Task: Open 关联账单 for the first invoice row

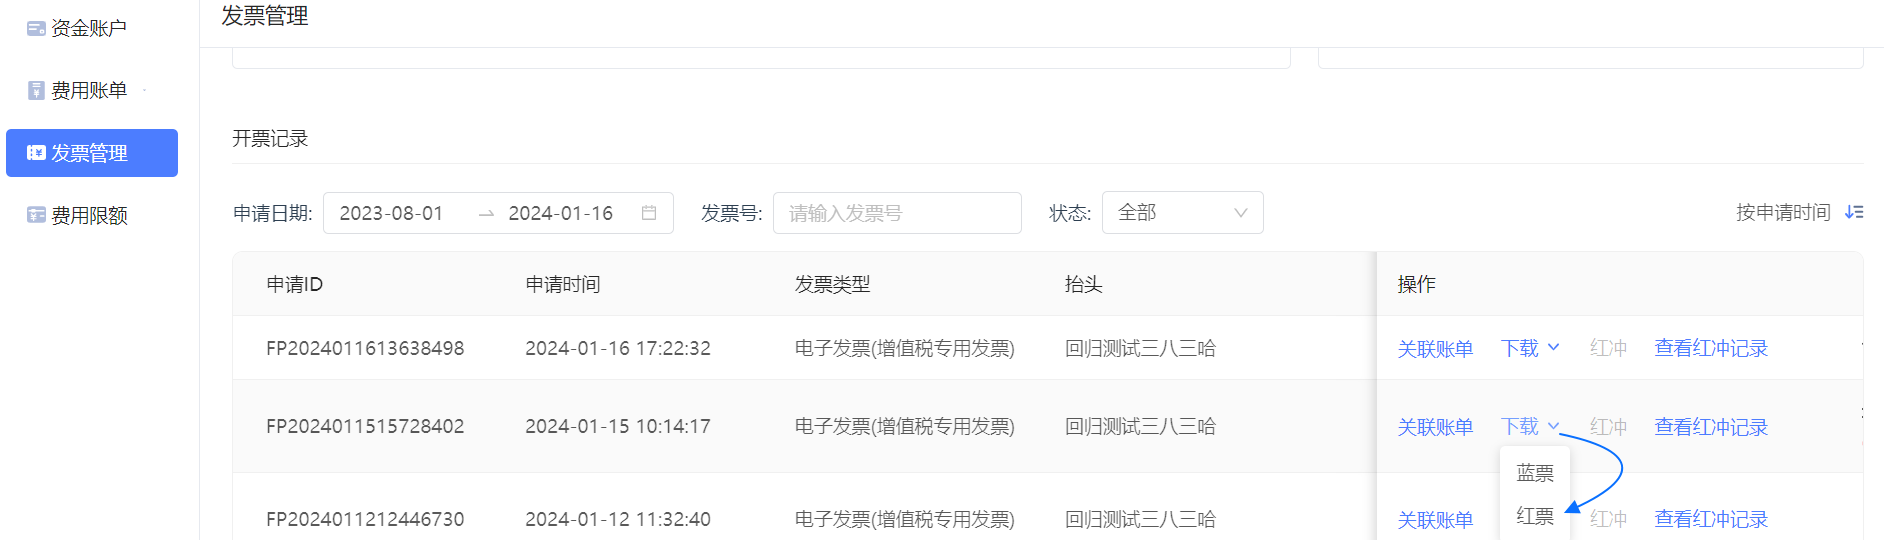Action: 1435,349
